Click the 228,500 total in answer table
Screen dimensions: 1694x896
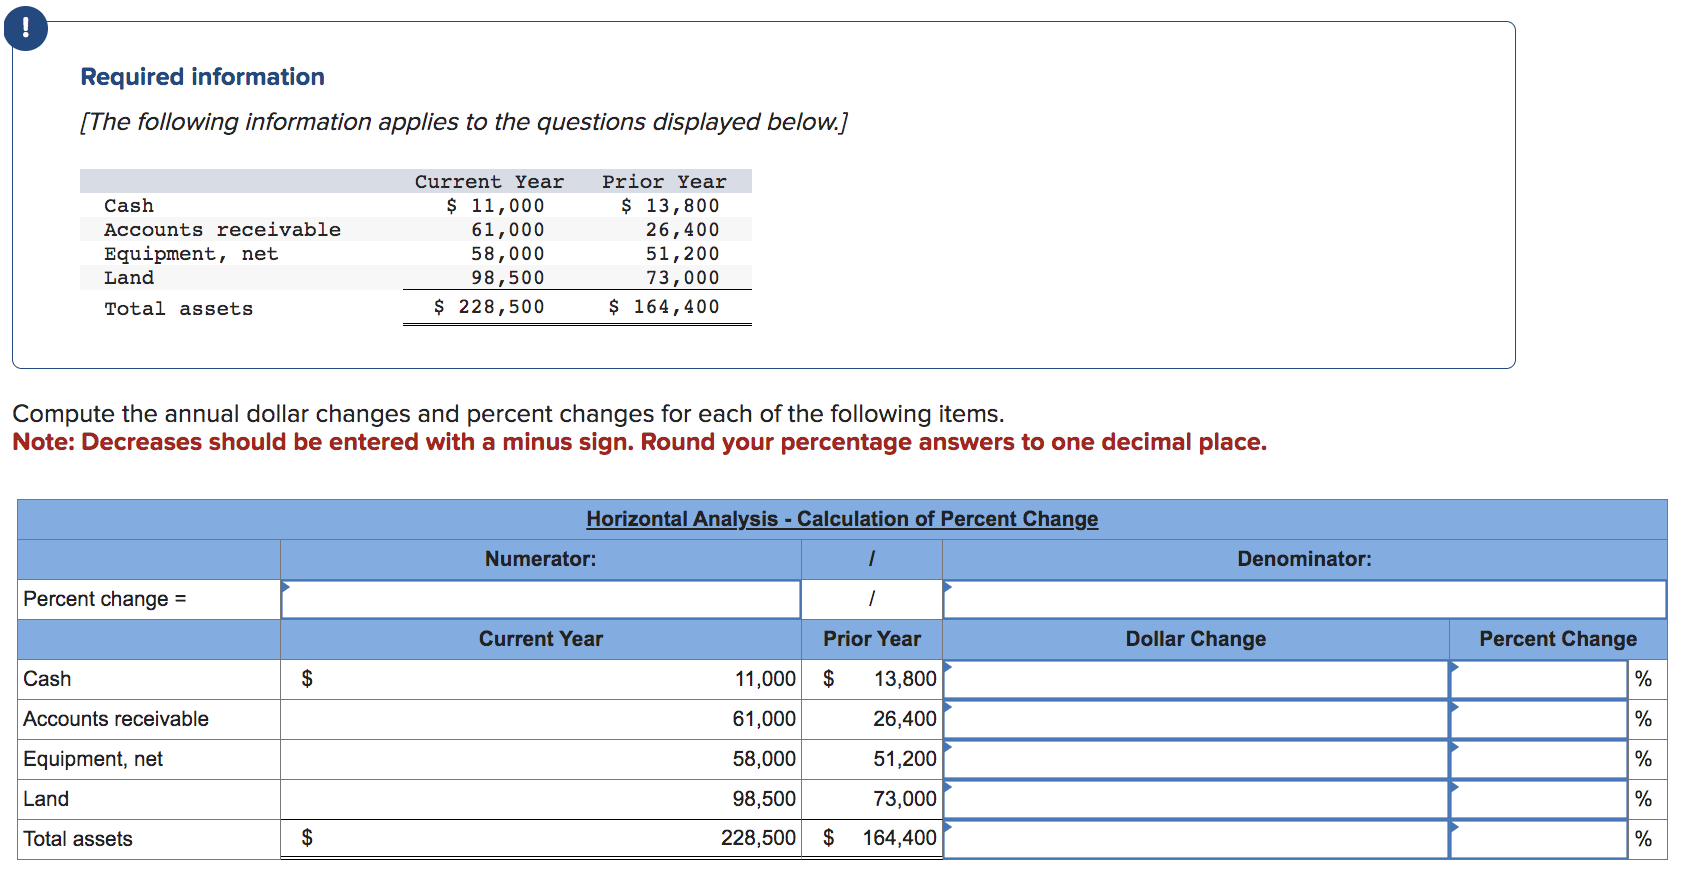pyautogui.click(x=758, y=838)
